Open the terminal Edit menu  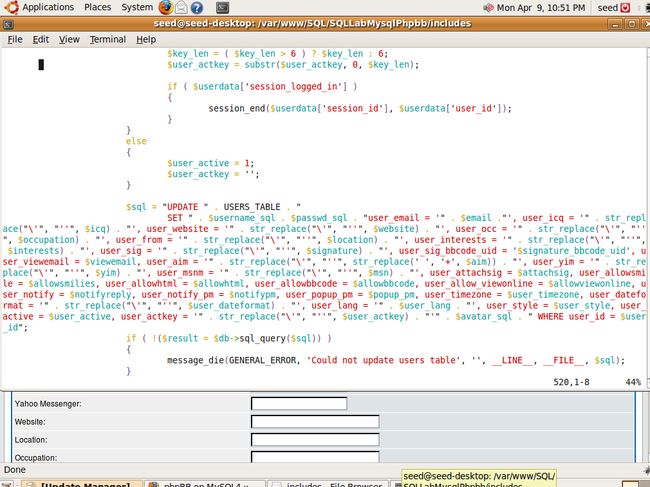click(x=41, y=39)
